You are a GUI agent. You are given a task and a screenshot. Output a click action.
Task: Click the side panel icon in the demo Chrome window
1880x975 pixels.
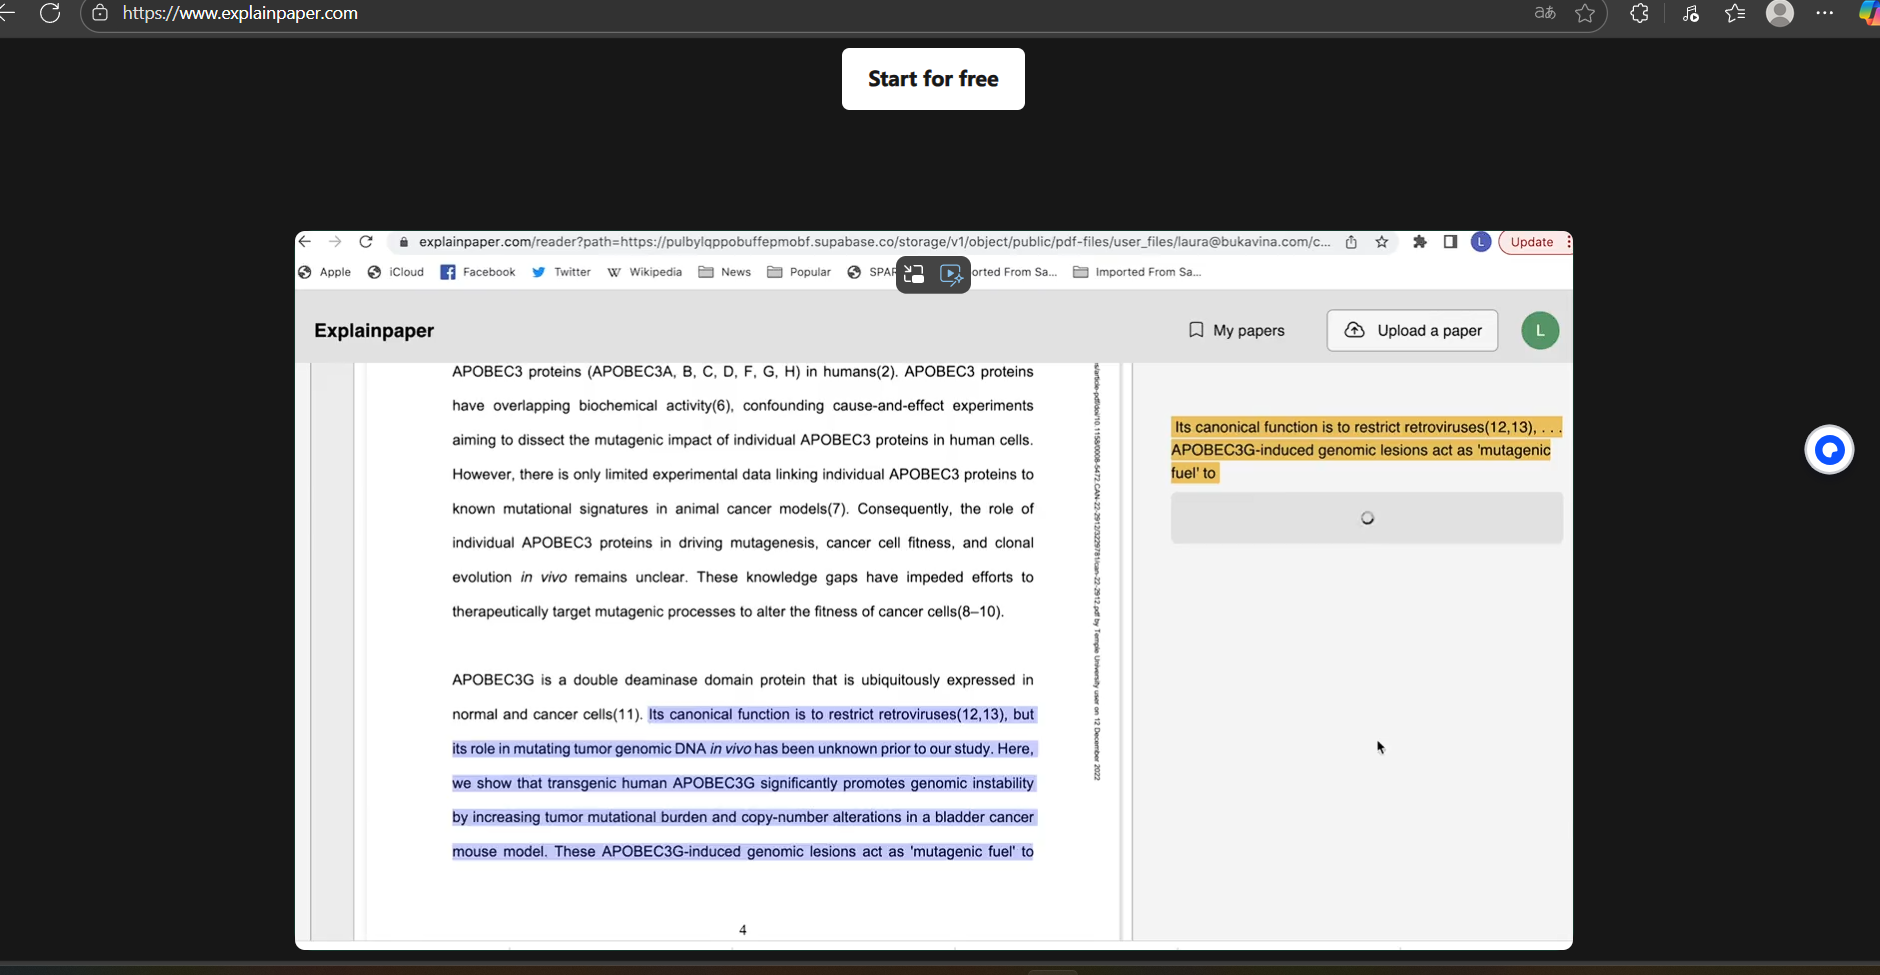pyautogui.click(x=1450, y=242)
